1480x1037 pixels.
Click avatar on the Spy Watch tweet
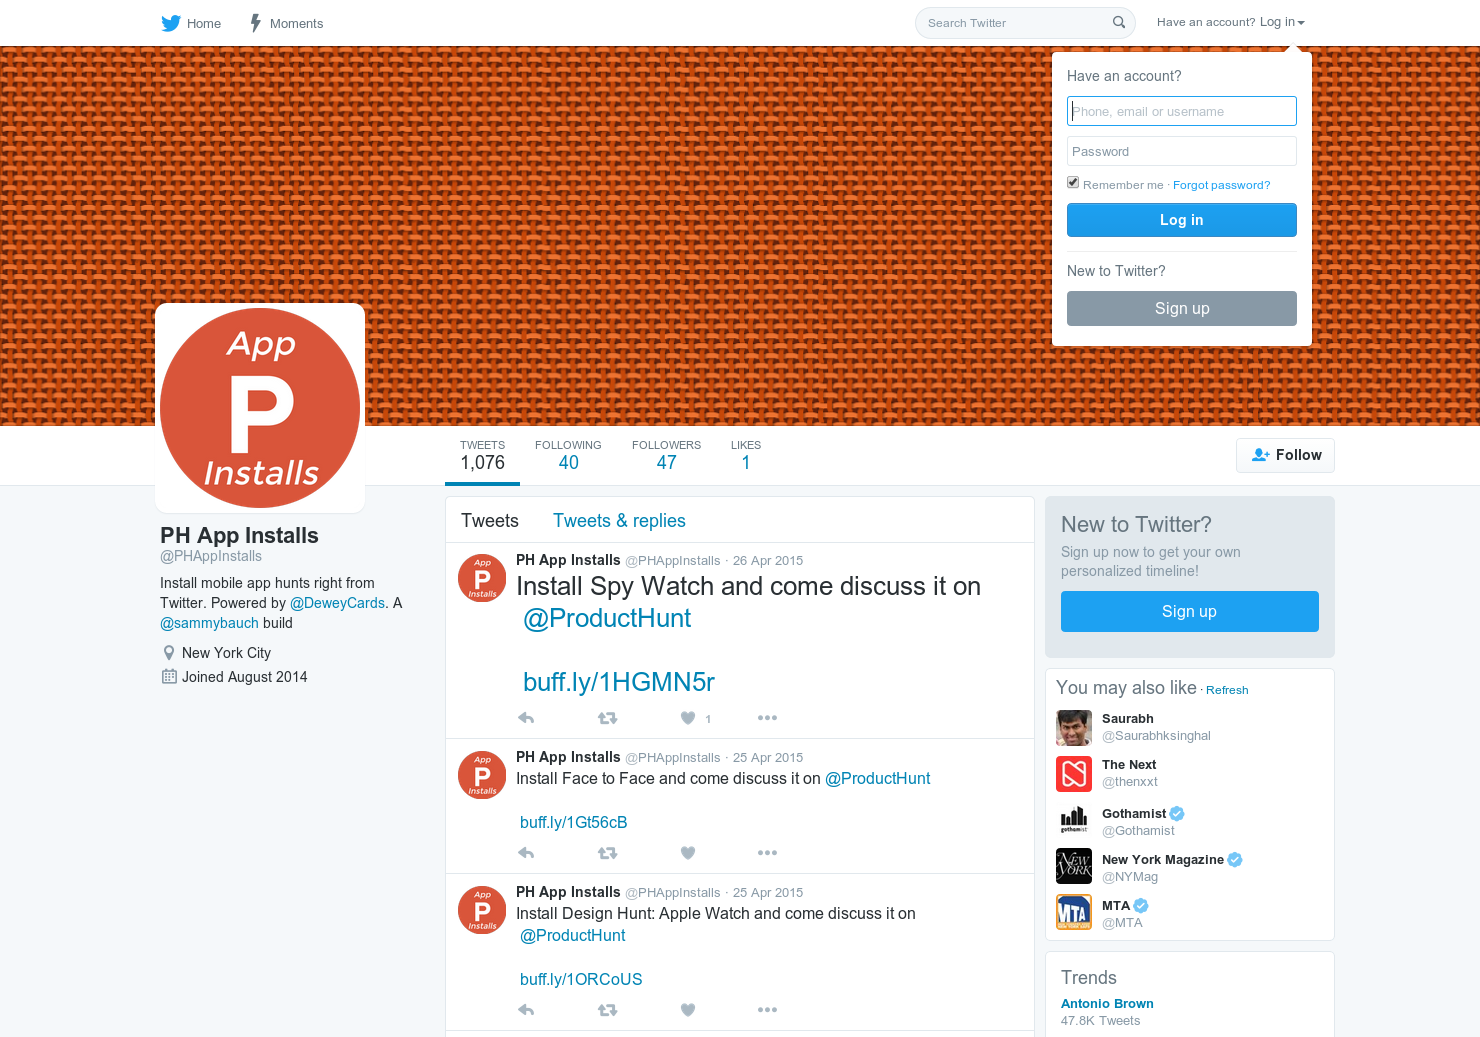[x=482, y=578]
